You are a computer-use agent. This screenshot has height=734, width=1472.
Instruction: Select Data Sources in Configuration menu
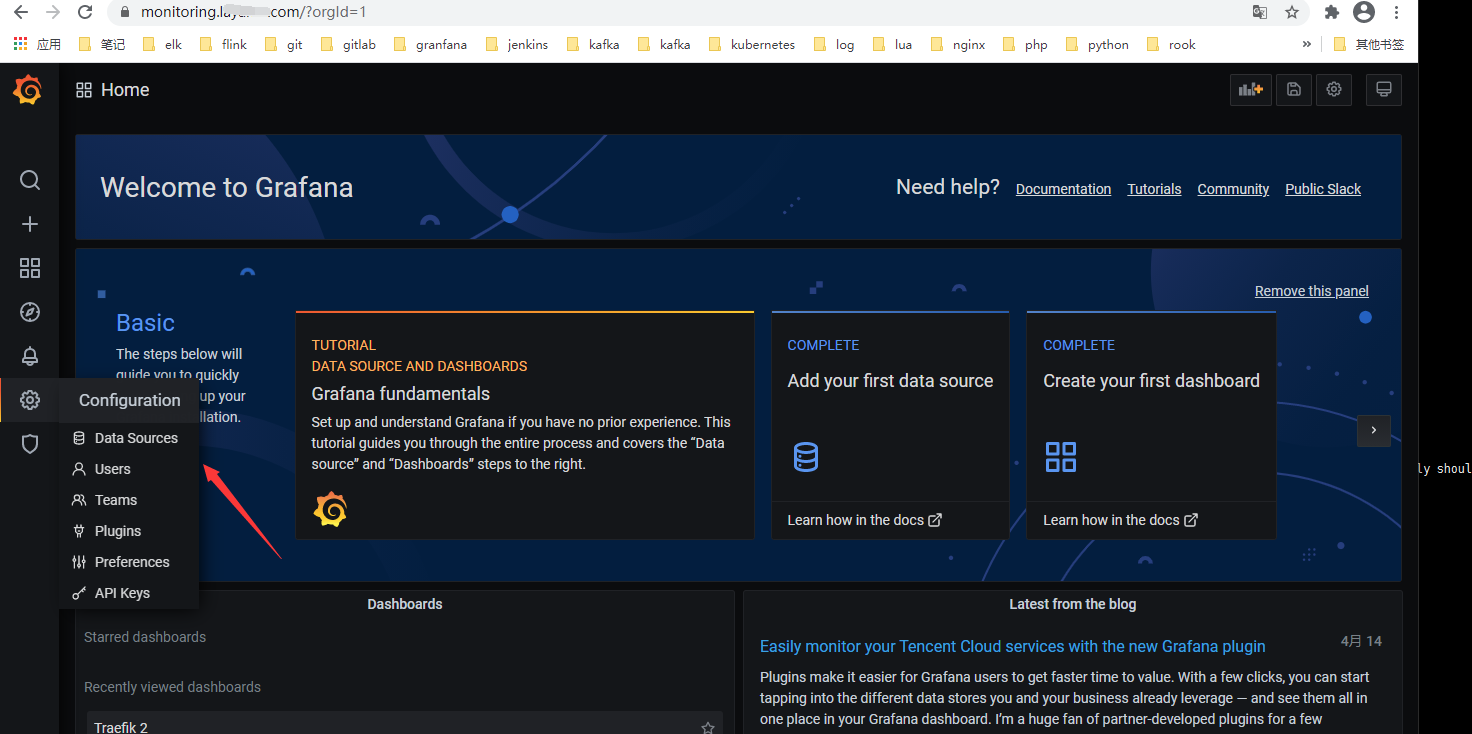coord(129,438)
